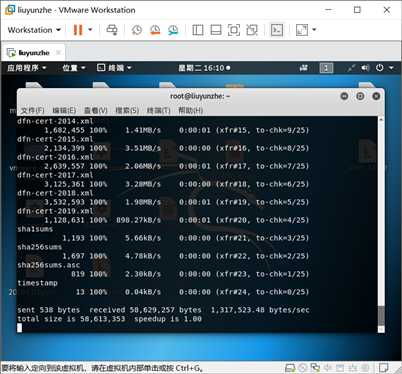This screenshot has height=374, width=402.
Task: Click the timestamp line in terminal
Action: pos(37,283)
